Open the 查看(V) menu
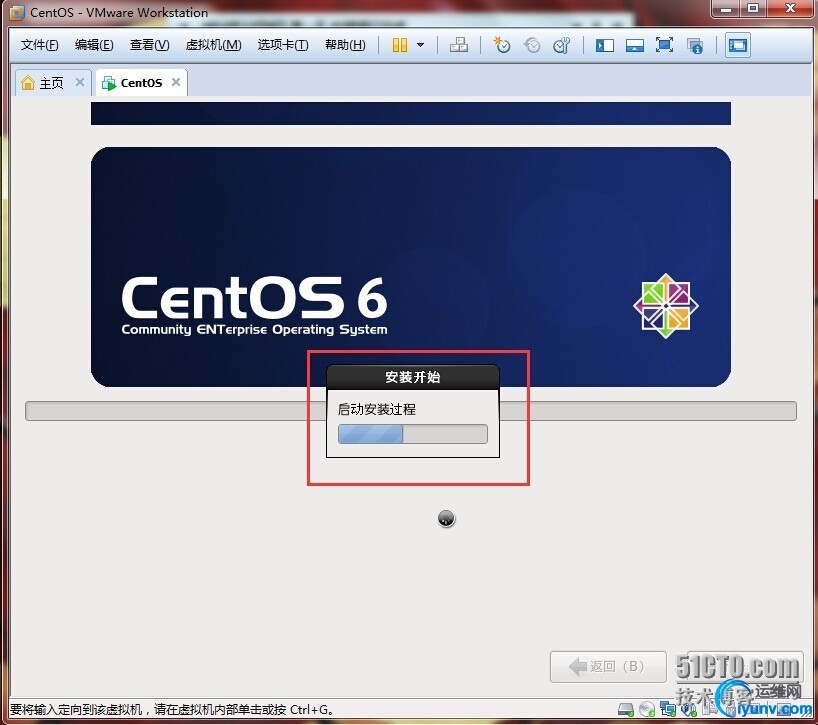This screenshot has height=725, width=818. coord(149,45)
